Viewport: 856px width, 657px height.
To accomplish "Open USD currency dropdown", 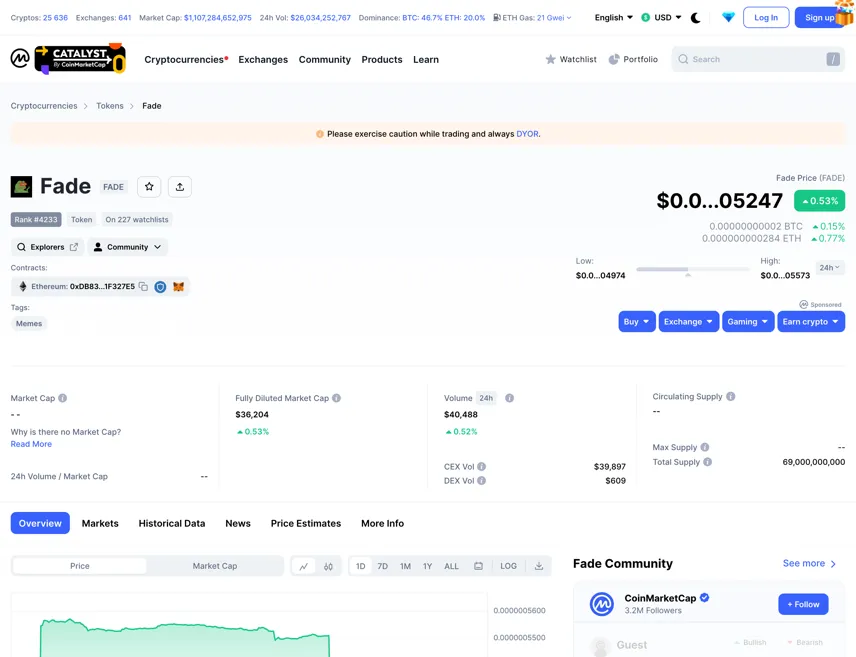I will (661, 17).
